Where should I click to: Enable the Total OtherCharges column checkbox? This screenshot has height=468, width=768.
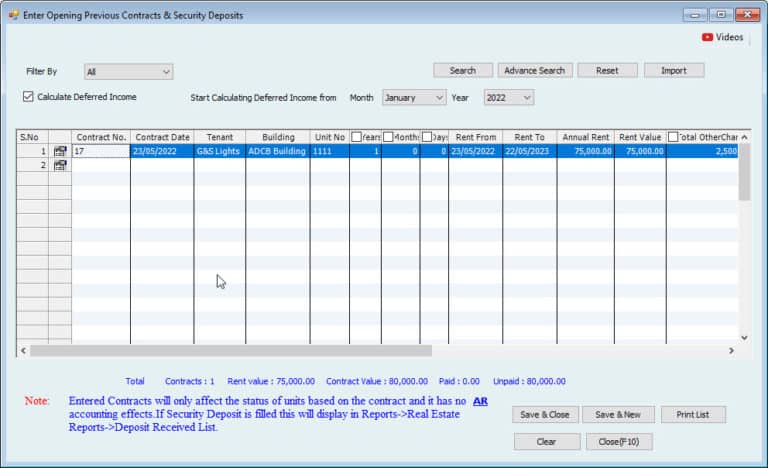673,136
